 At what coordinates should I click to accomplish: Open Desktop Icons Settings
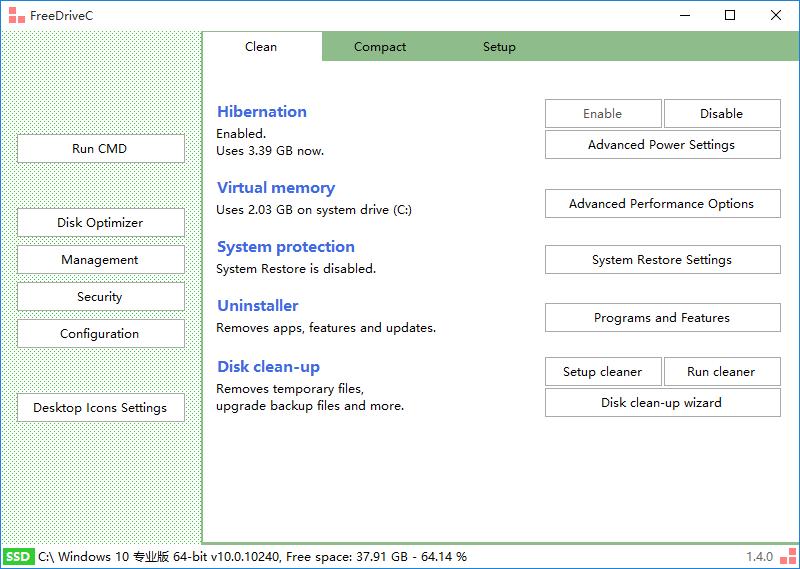[x=101, y=407]
